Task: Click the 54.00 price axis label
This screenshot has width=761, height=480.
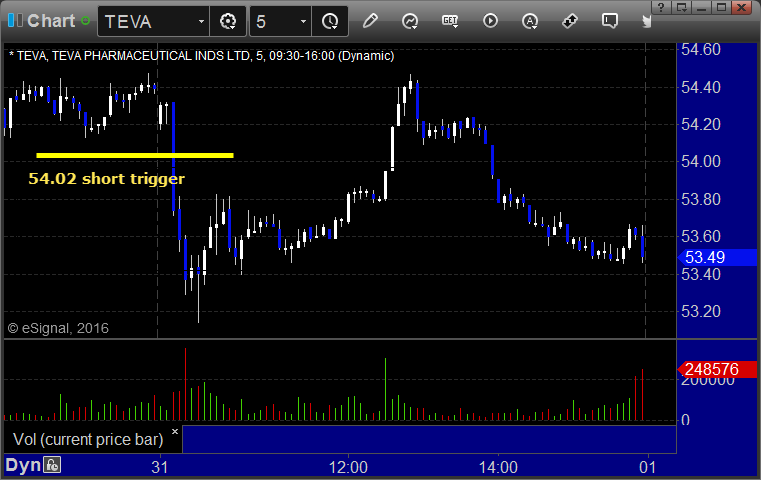Action: pos(701,162)
